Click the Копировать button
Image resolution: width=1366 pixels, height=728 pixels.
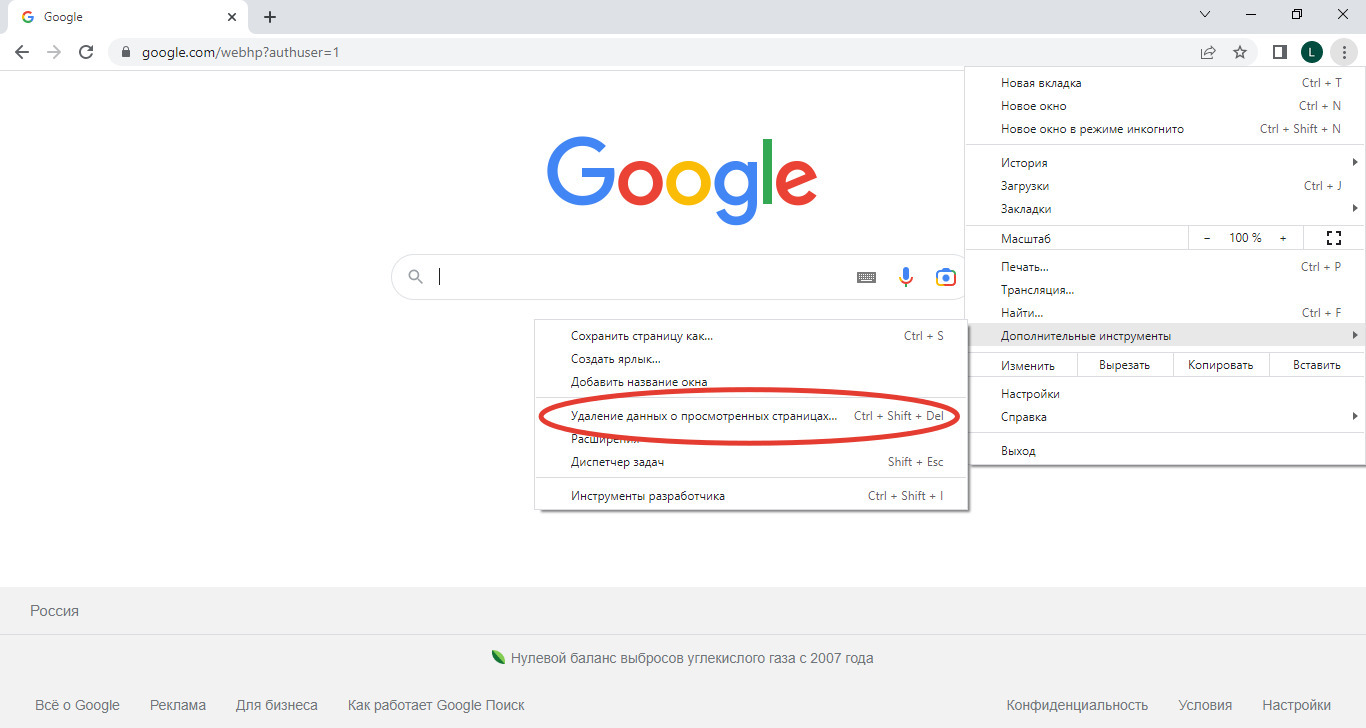[1220, 365]
